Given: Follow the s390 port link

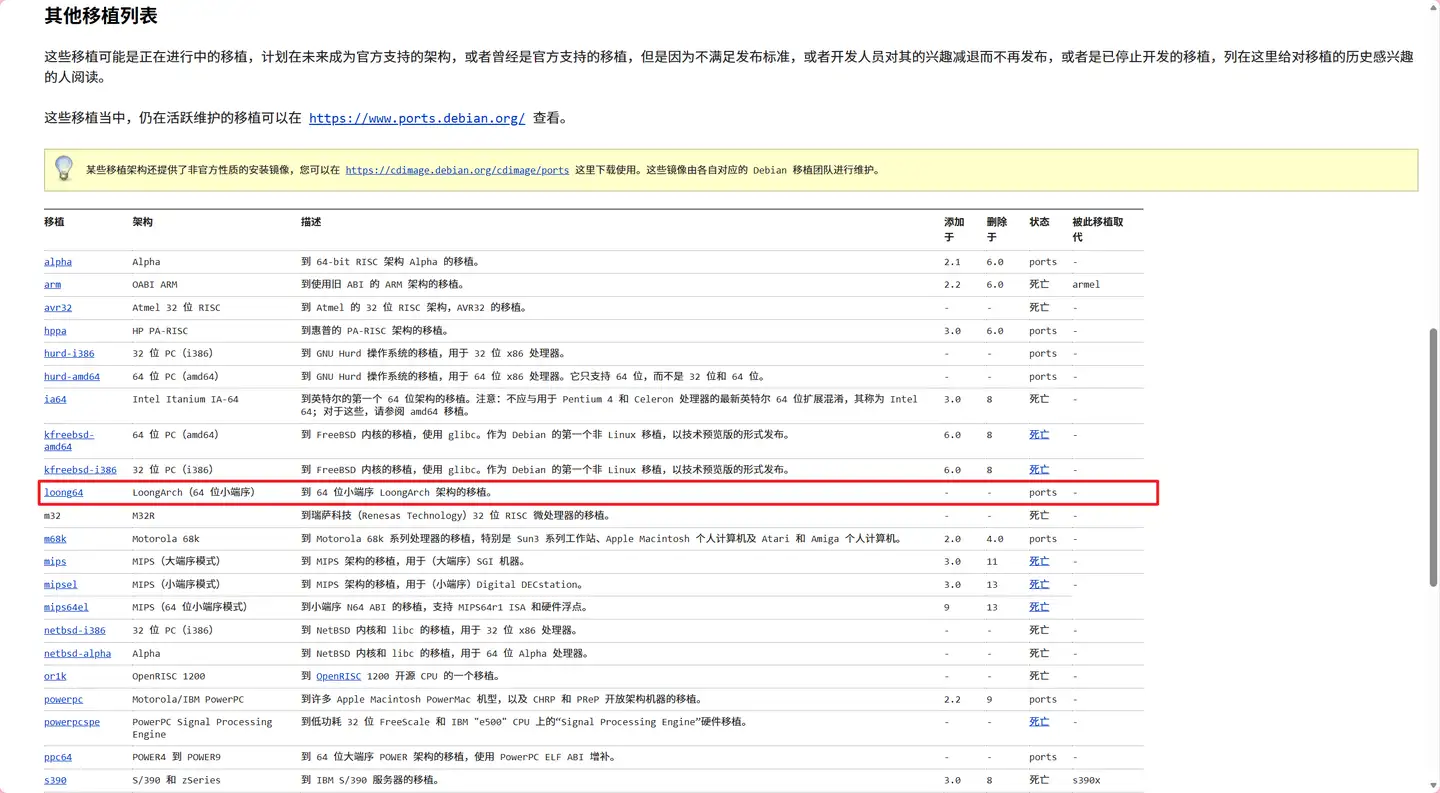Looking at the screenshot, I should (55, 781).
